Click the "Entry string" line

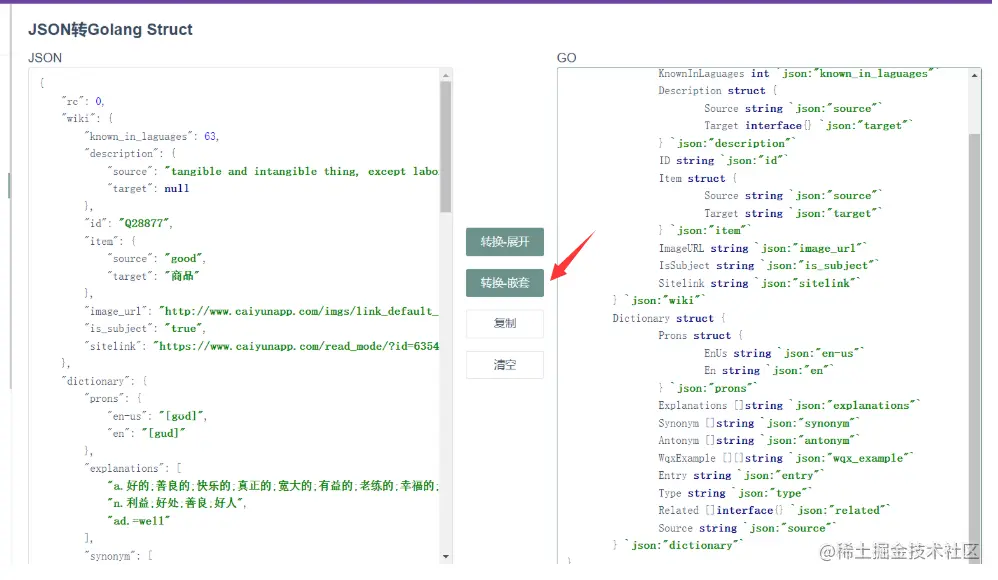pyautogui.click(x=741, y=476)
